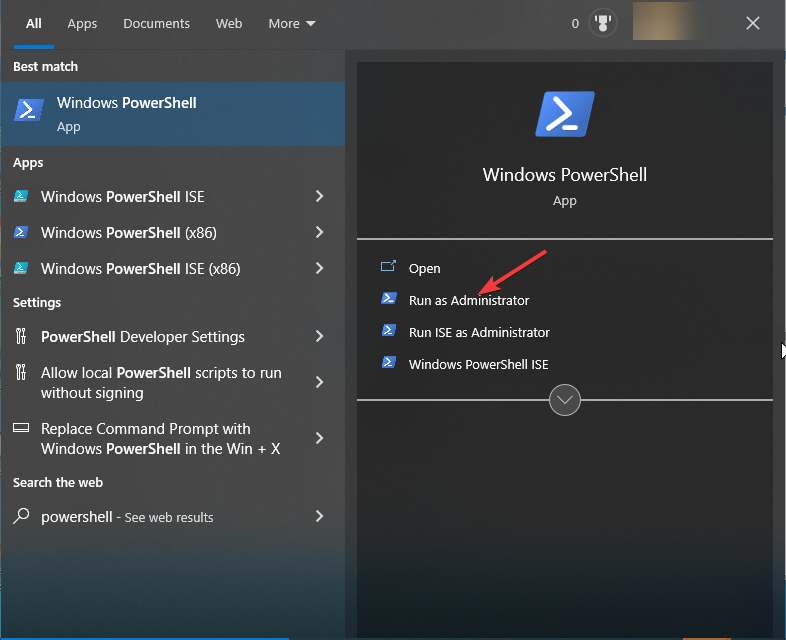The height and width of the screenshot is (640, 786).
Task: Open Allow local PowerShell scripts setting
Action: 160,383
